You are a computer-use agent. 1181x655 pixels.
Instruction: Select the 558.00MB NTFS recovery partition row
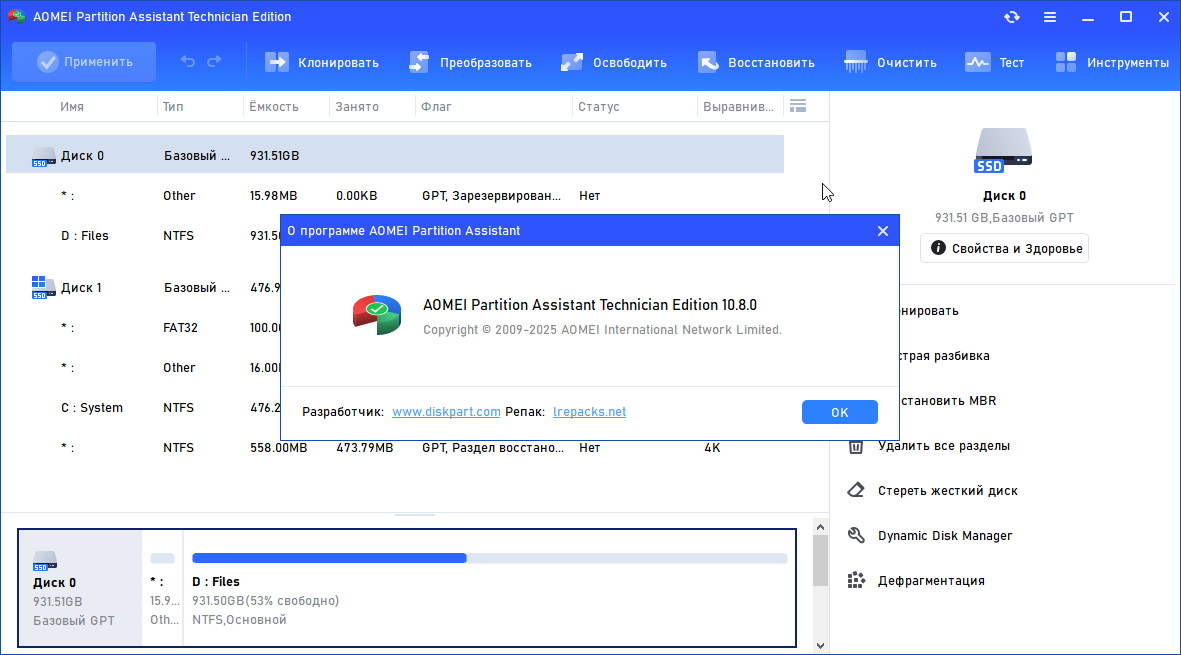point(395,447)
